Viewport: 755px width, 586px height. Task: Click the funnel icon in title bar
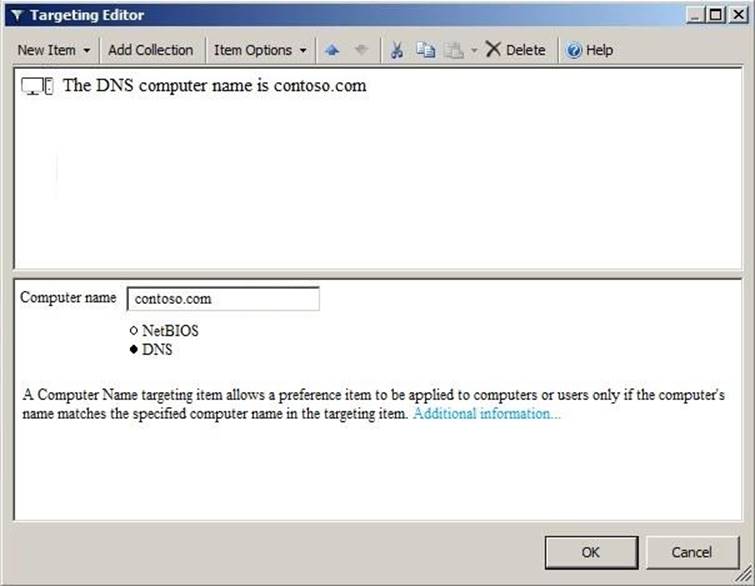16,15
